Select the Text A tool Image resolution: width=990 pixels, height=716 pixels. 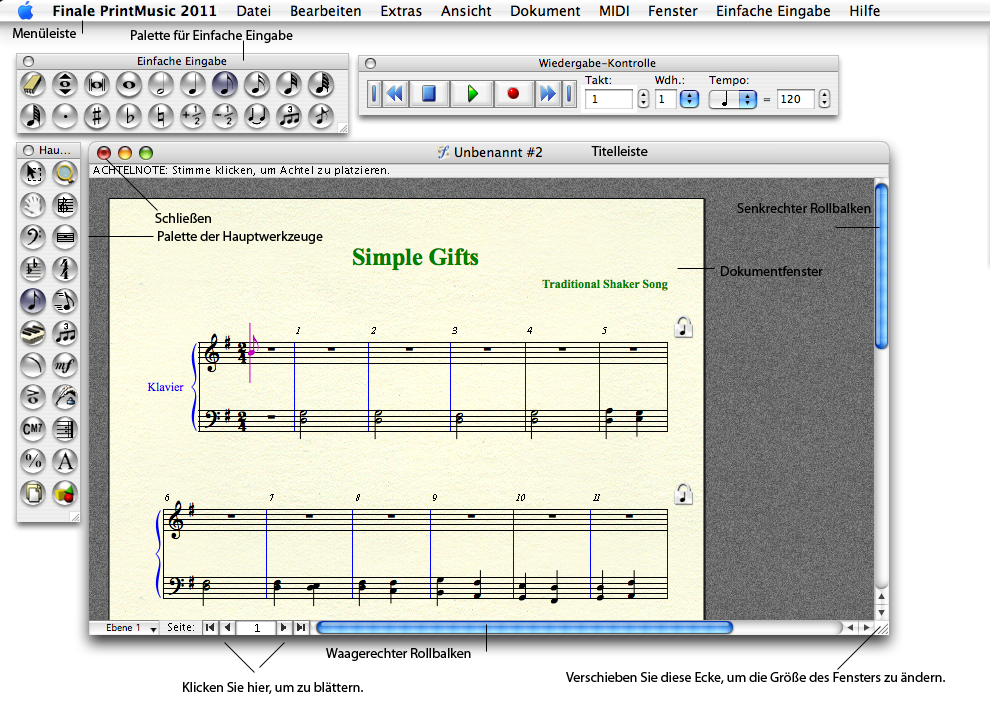coord(64,461)
